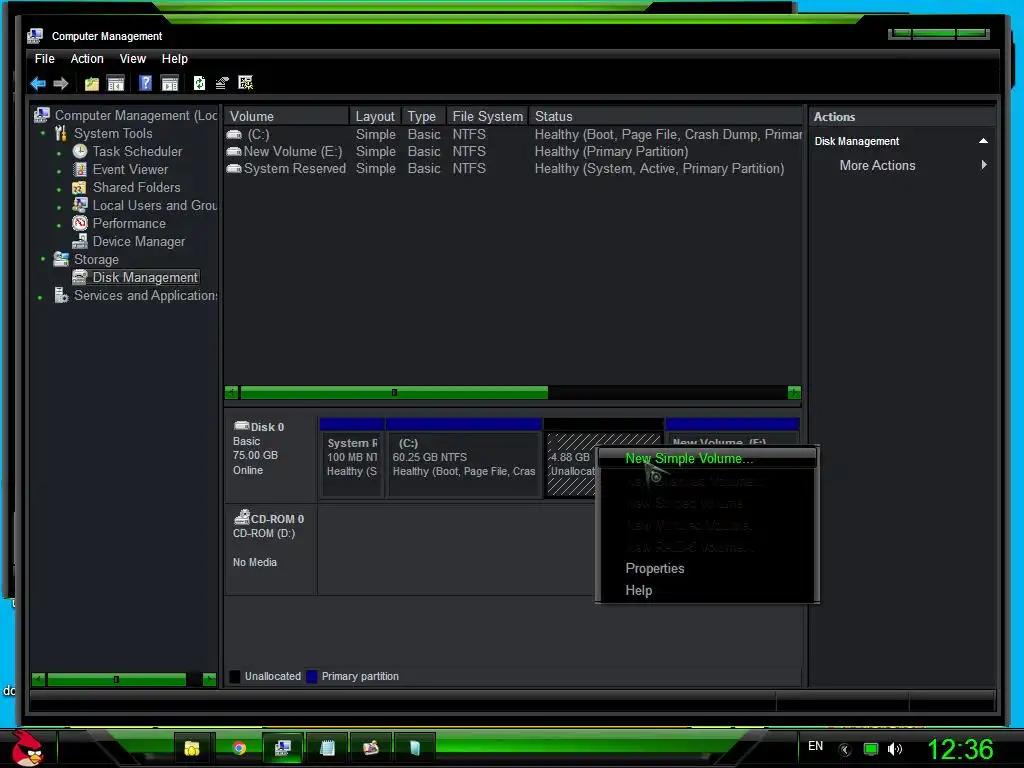This screenshot has height=768, width=1024.
Task: Sort by the Volume column header
Action: point(287,116)
